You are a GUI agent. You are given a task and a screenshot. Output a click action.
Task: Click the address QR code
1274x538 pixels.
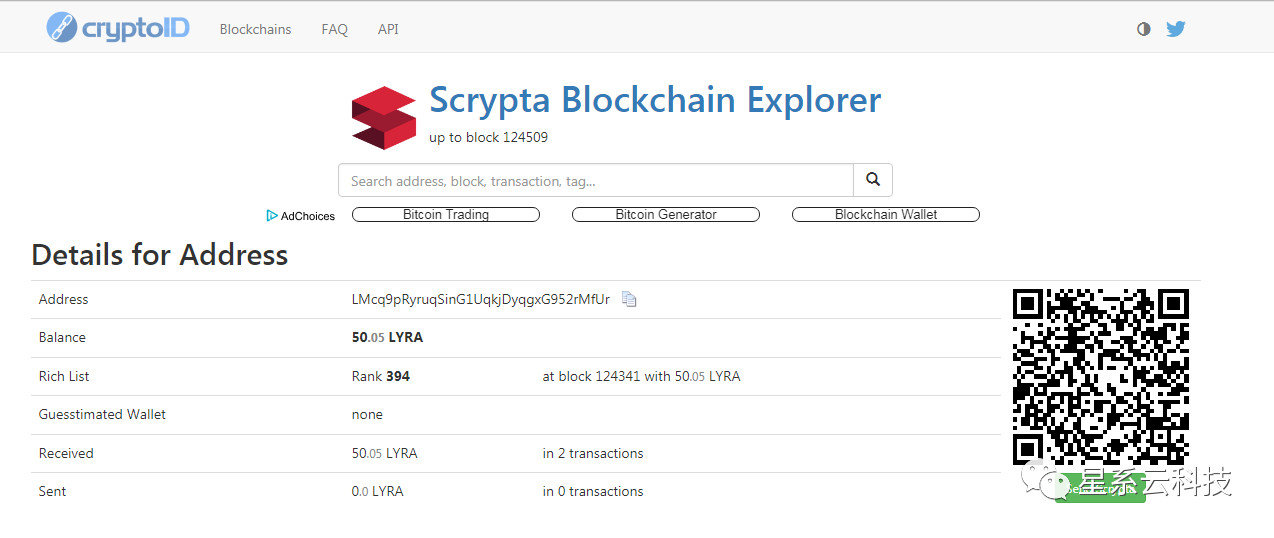click(1101, 377)
